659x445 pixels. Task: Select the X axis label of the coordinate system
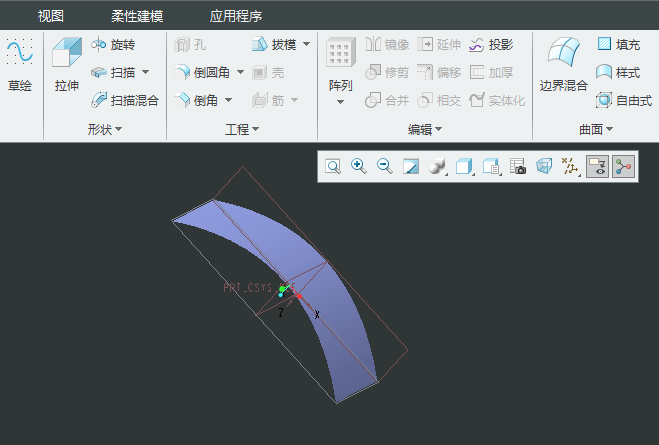click(x=317, y=314)
